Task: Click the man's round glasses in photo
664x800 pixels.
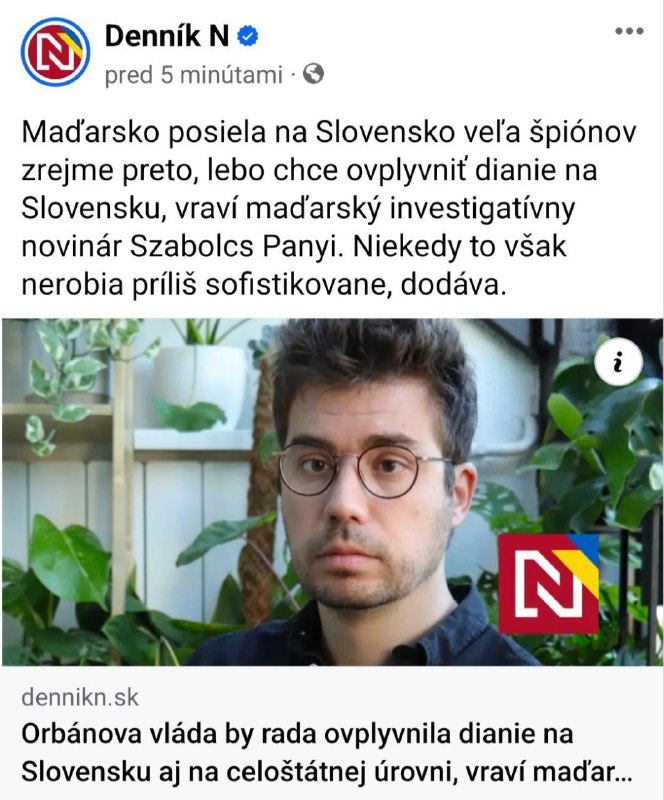Action: [x=363, y=469]
